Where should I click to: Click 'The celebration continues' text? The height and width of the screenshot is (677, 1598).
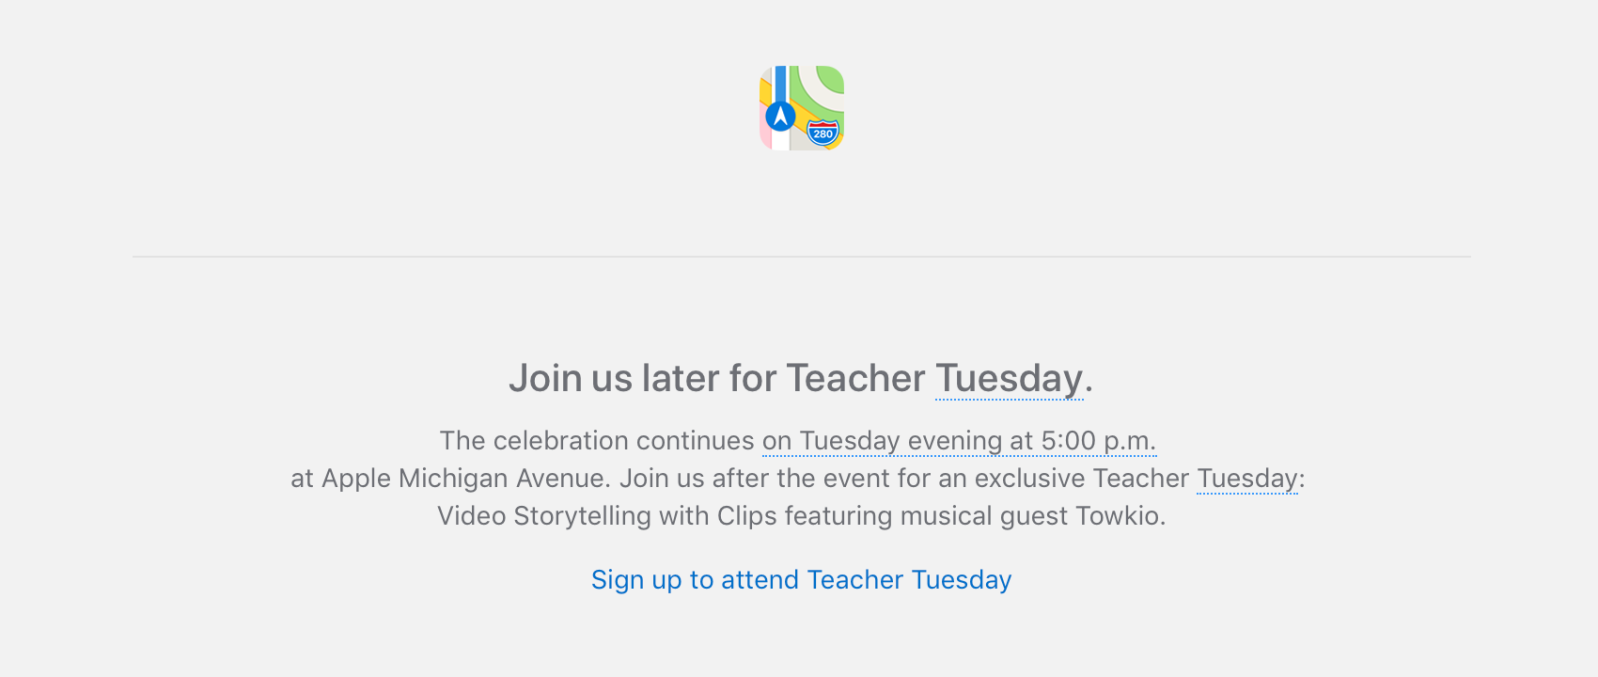pos(596,441)
